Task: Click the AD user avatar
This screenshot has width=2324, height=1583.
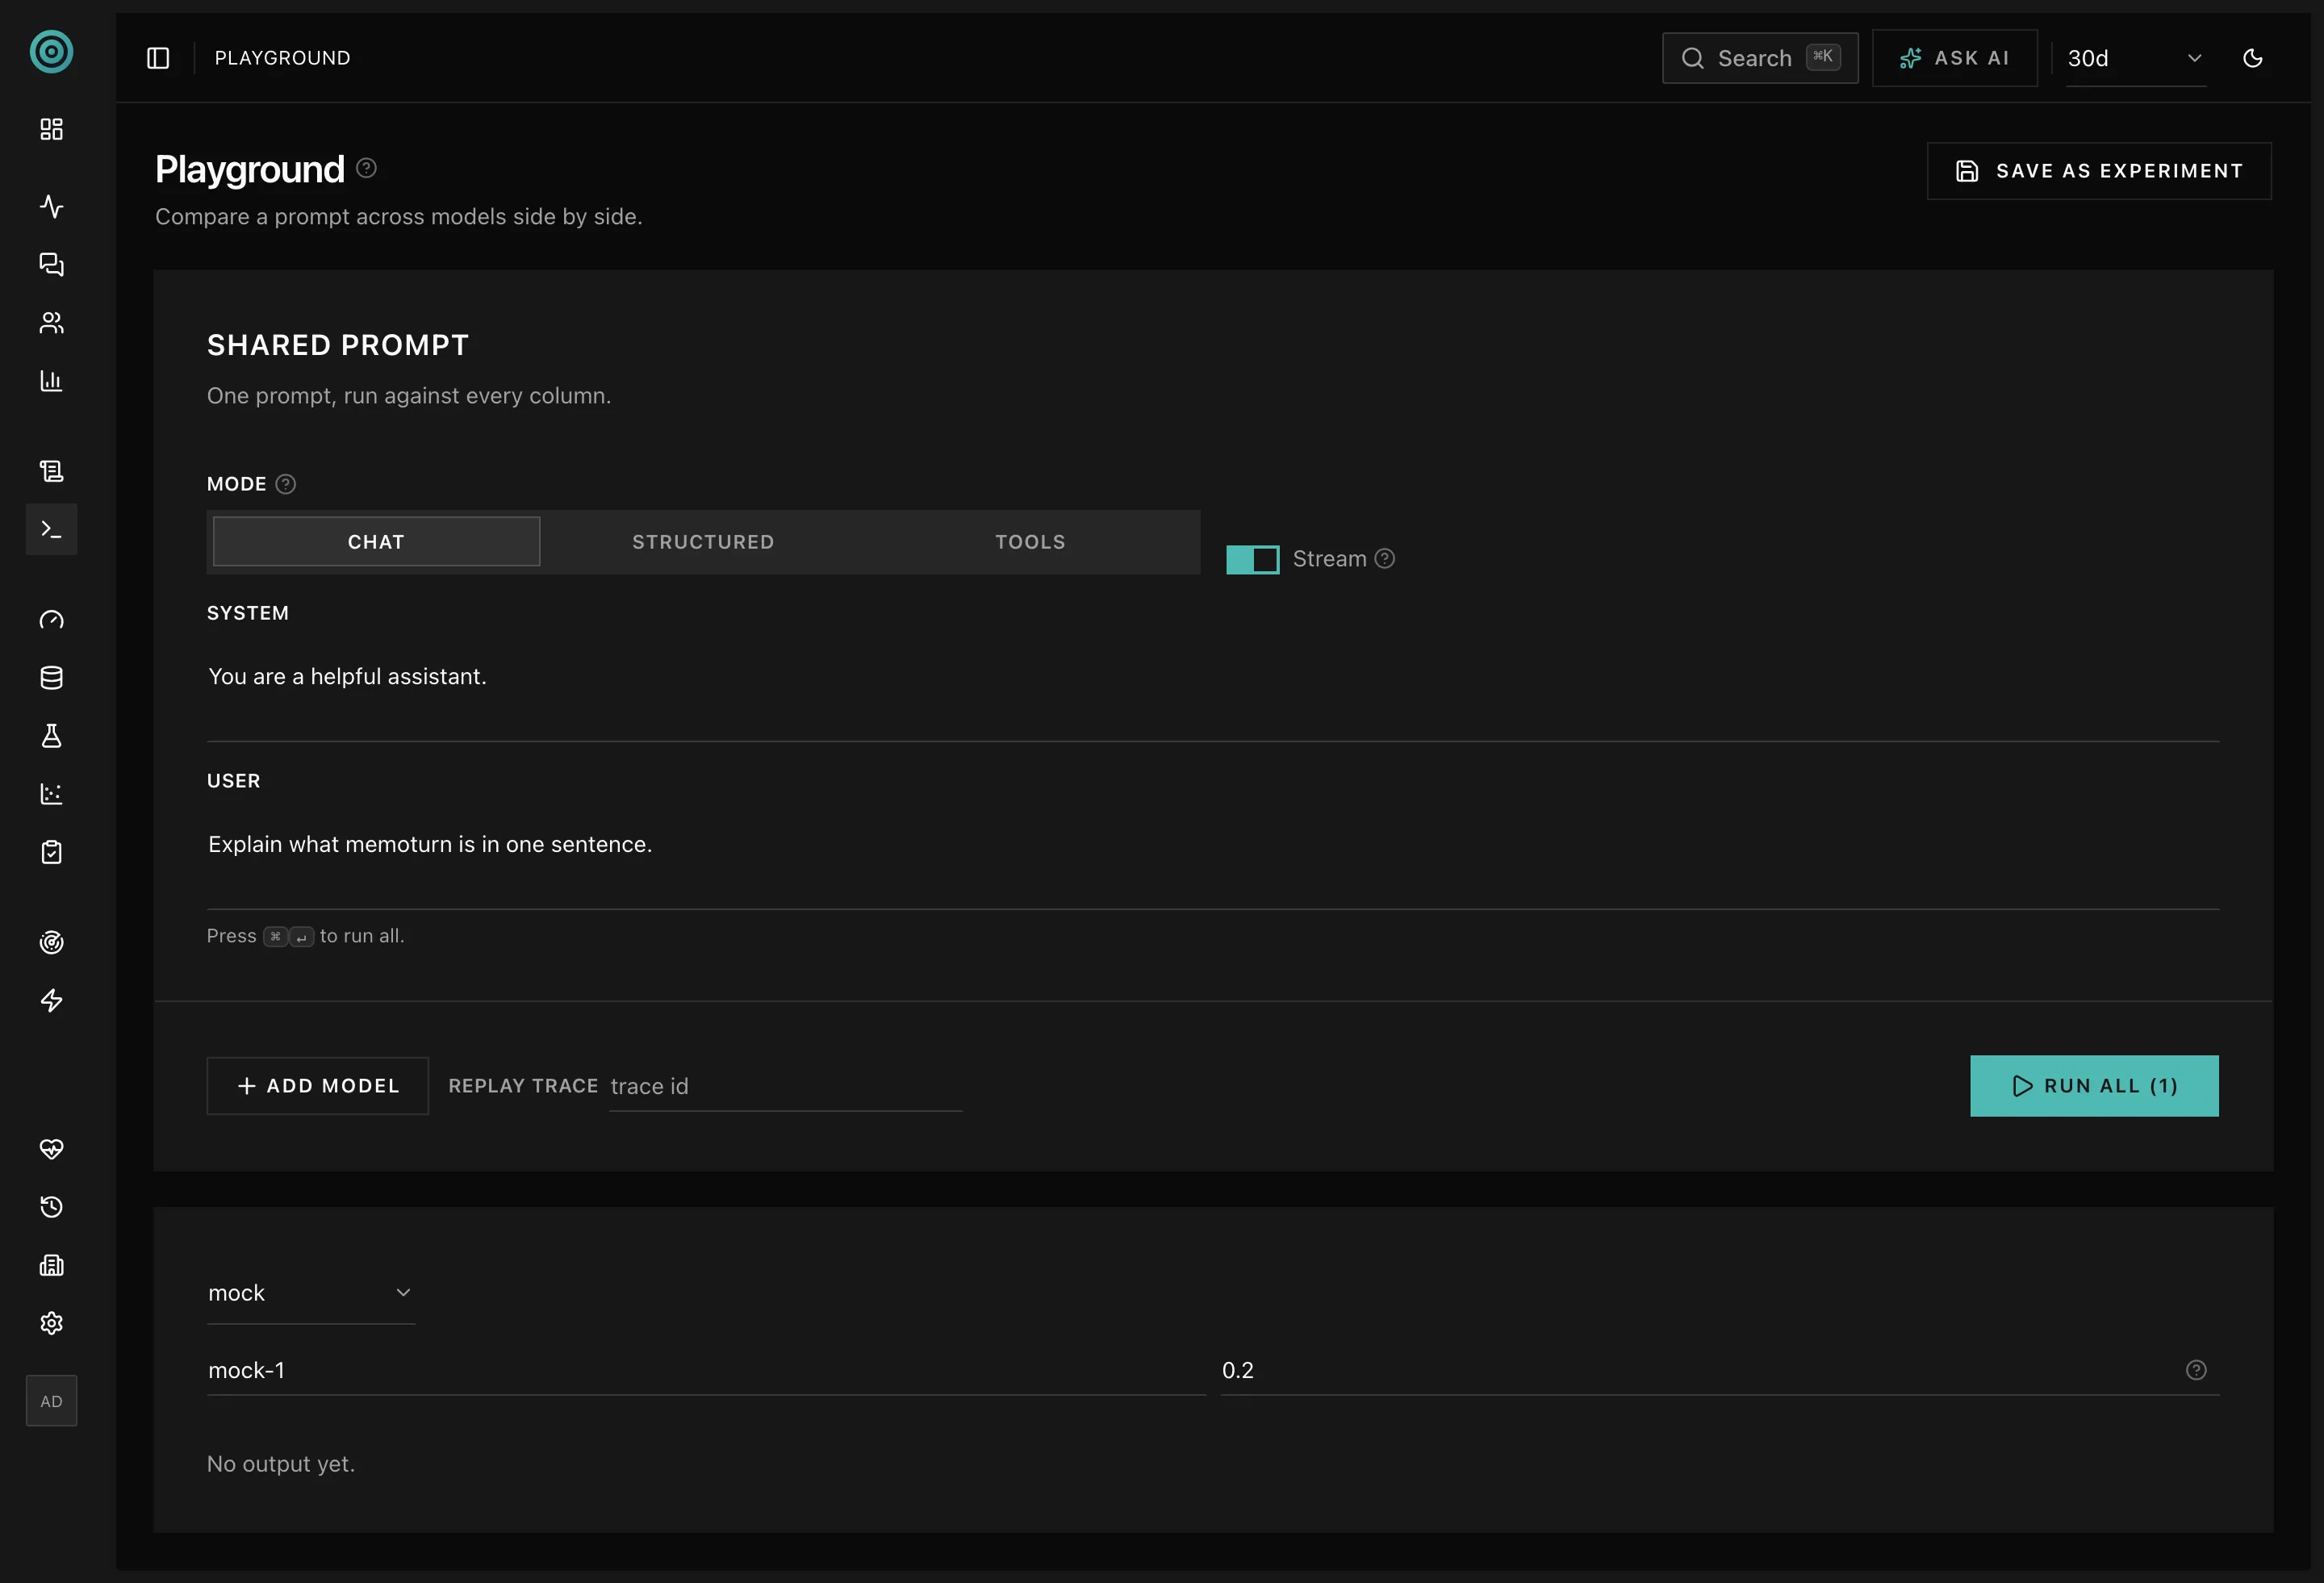Action: [x=51, y=1401]
